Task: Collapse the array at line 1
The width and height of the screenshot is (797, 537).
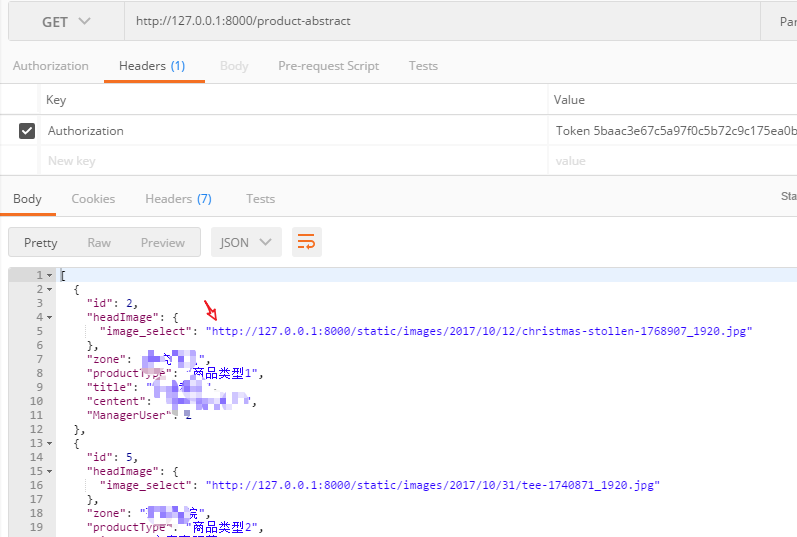Action: (49, 275)
